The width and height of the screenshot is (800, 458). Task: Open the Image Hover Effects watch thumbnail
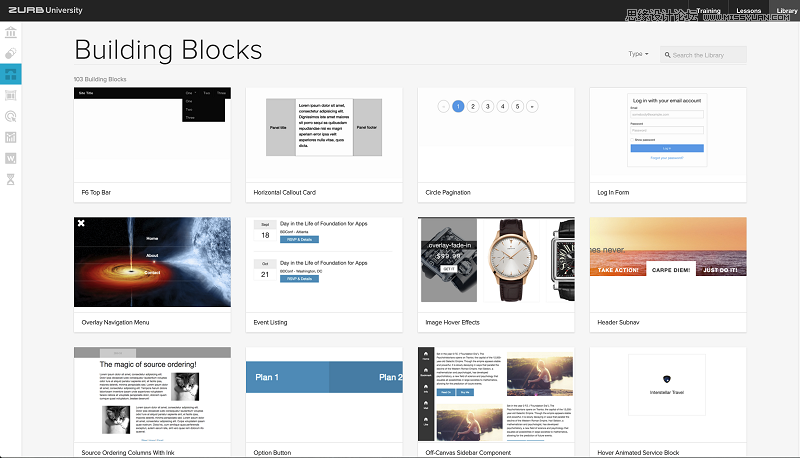[497, 260]
